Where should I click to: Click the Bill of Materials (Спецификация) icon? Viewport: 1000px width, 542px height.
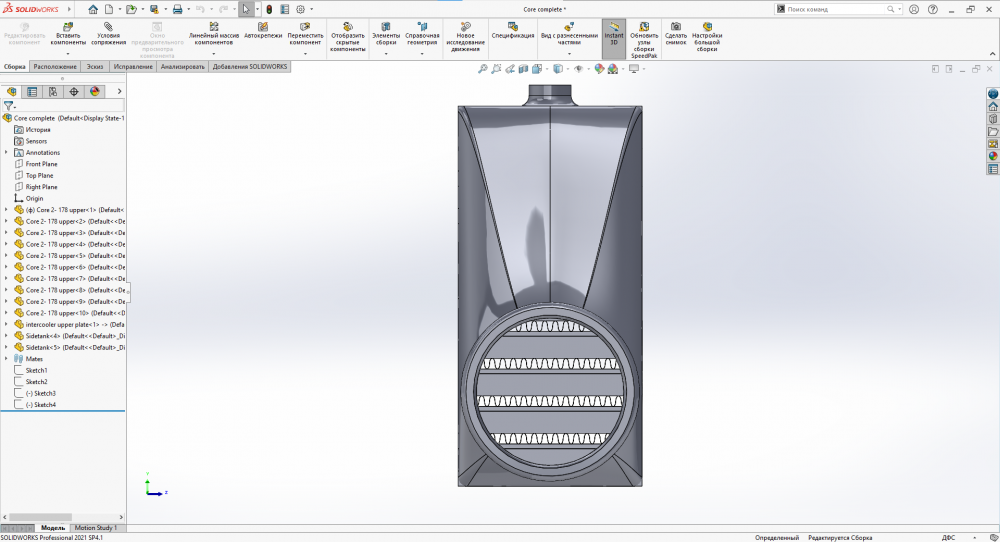pyautogui.click(x=512, y=25)
